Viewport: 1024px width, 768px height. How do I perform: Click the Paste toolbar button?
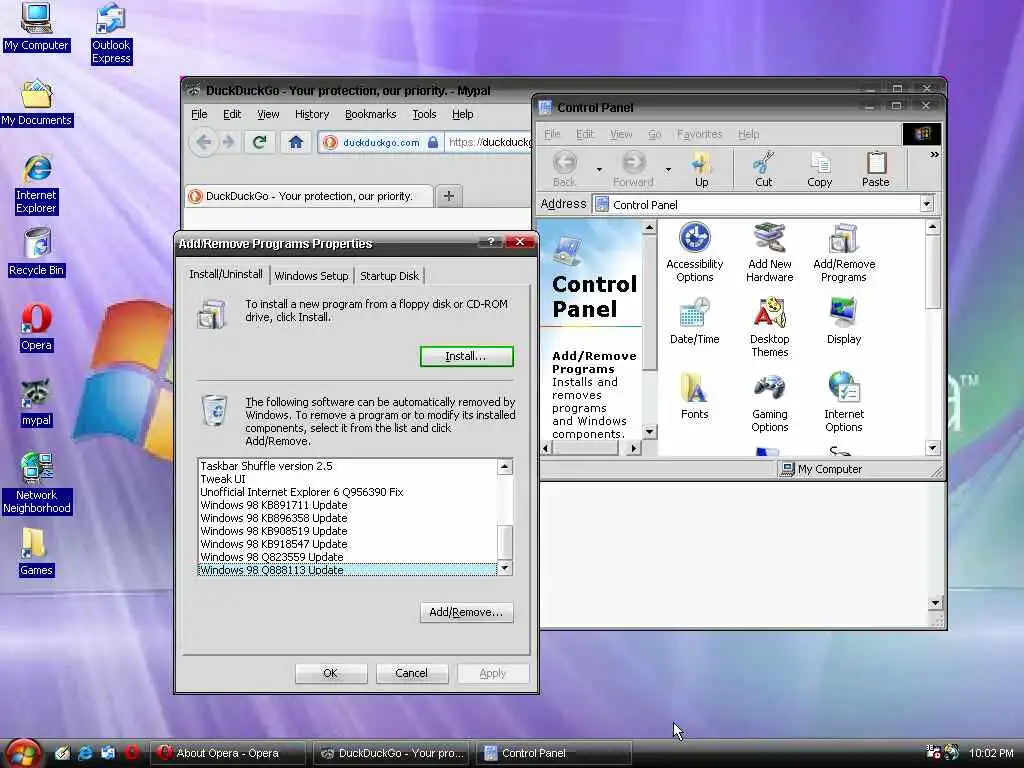[x=875, y=169]
